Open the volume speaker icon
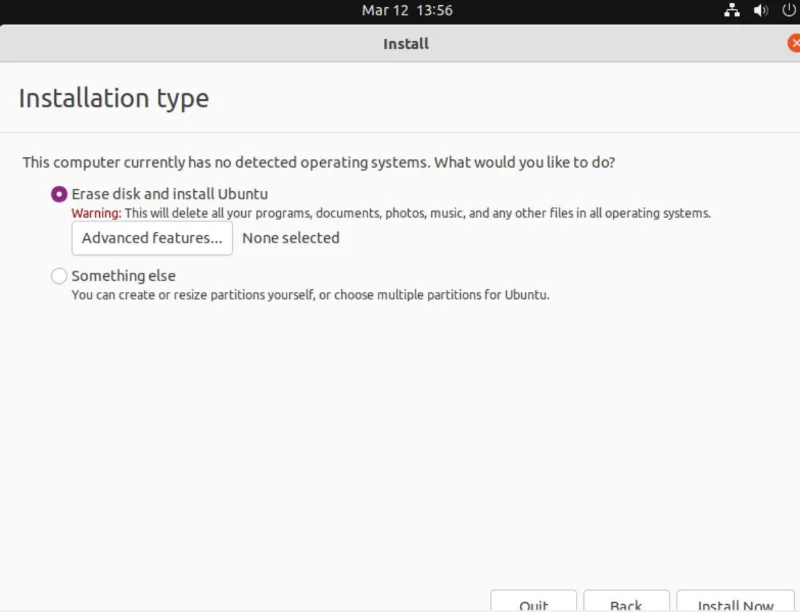800x612 pixels. [761, 10]
